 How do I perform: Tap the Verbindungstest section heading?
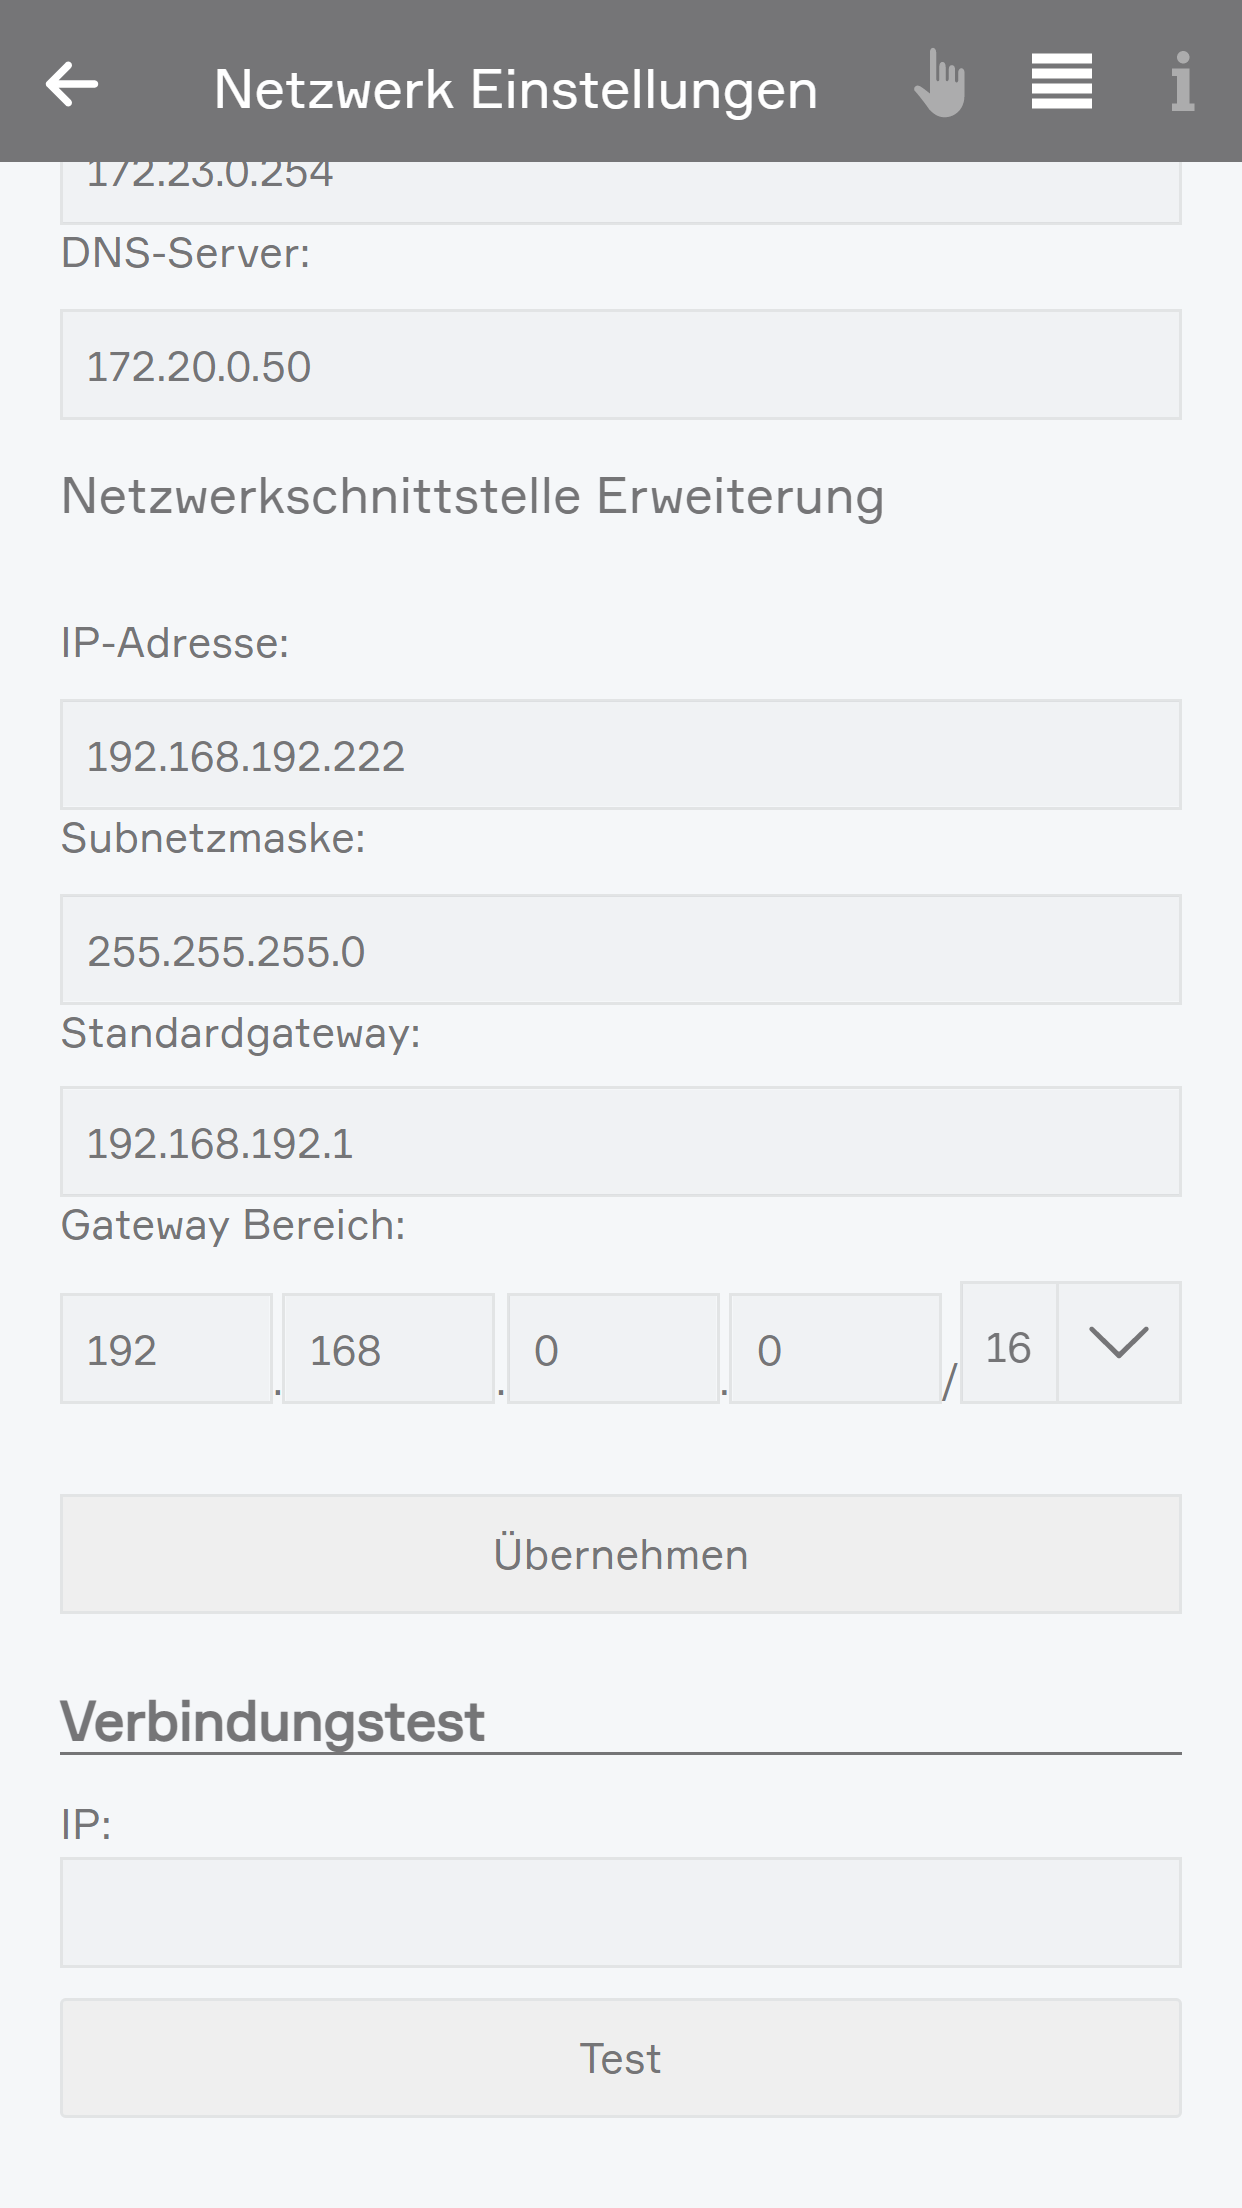coord(272,1721)
